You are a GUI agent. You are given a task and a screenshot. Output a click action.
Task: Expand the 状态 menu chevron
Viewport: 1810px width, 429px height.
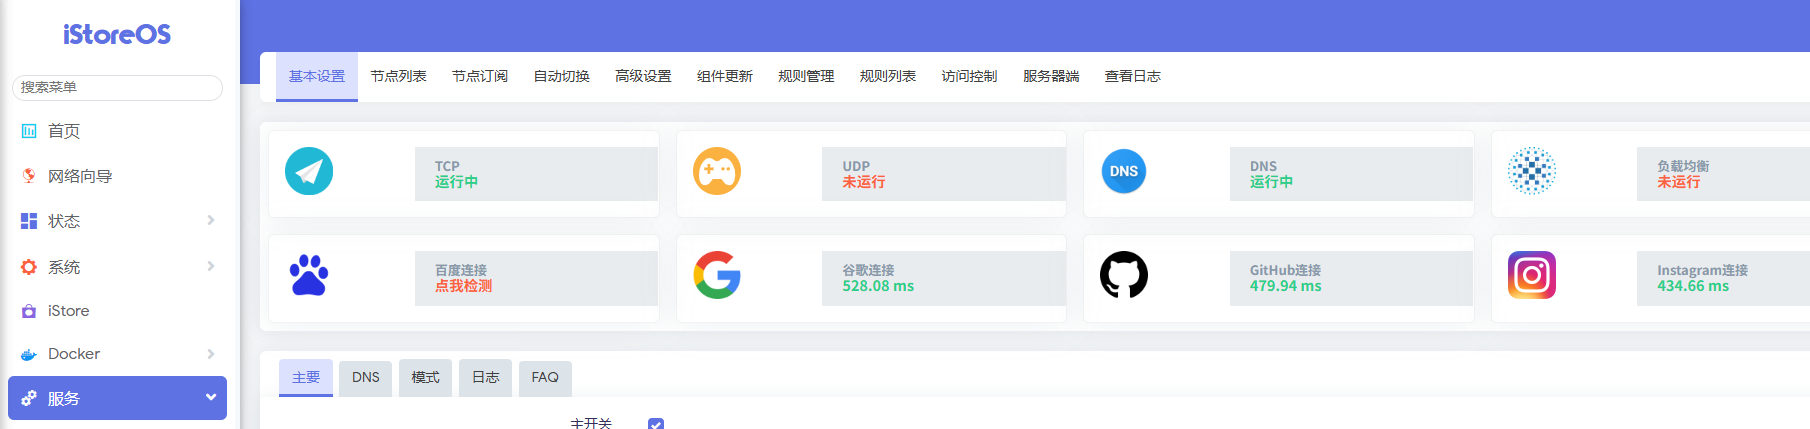[x=211, y=220]
